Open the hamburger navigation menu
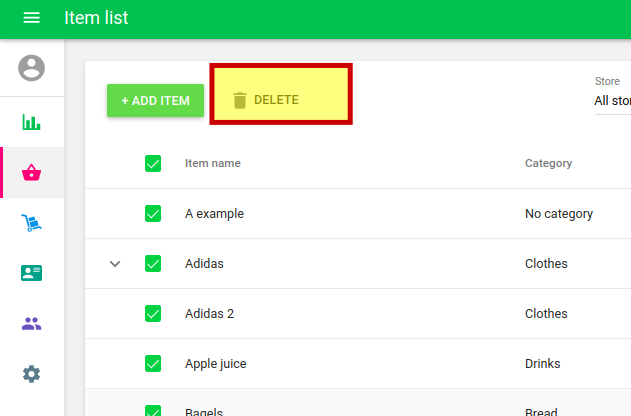631x416 pixels. click(31, 18)
